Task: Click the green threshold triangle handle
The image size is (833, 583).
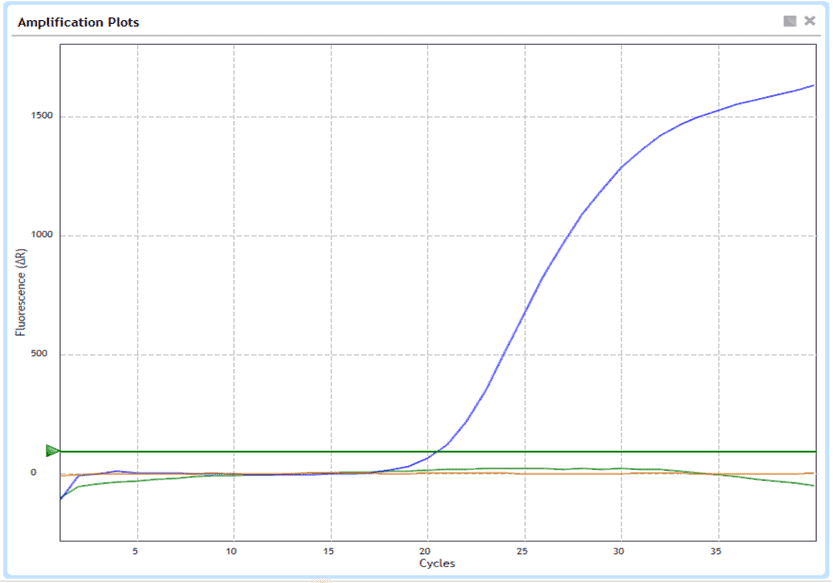Action: click(52, 451)
